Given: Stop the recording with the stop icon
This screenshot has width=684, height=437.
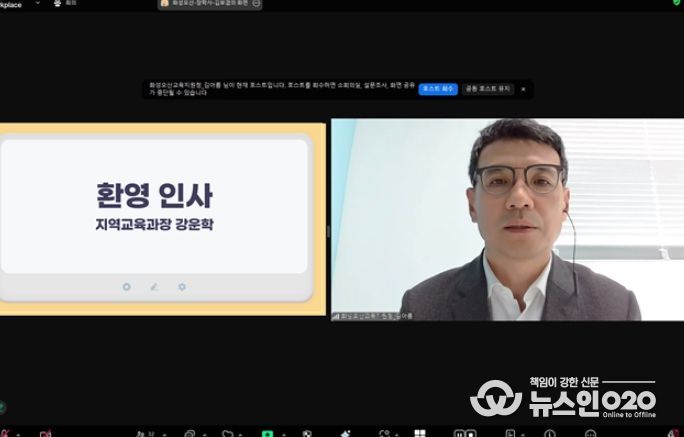Looking at the screenshot, I should [471, 434].
